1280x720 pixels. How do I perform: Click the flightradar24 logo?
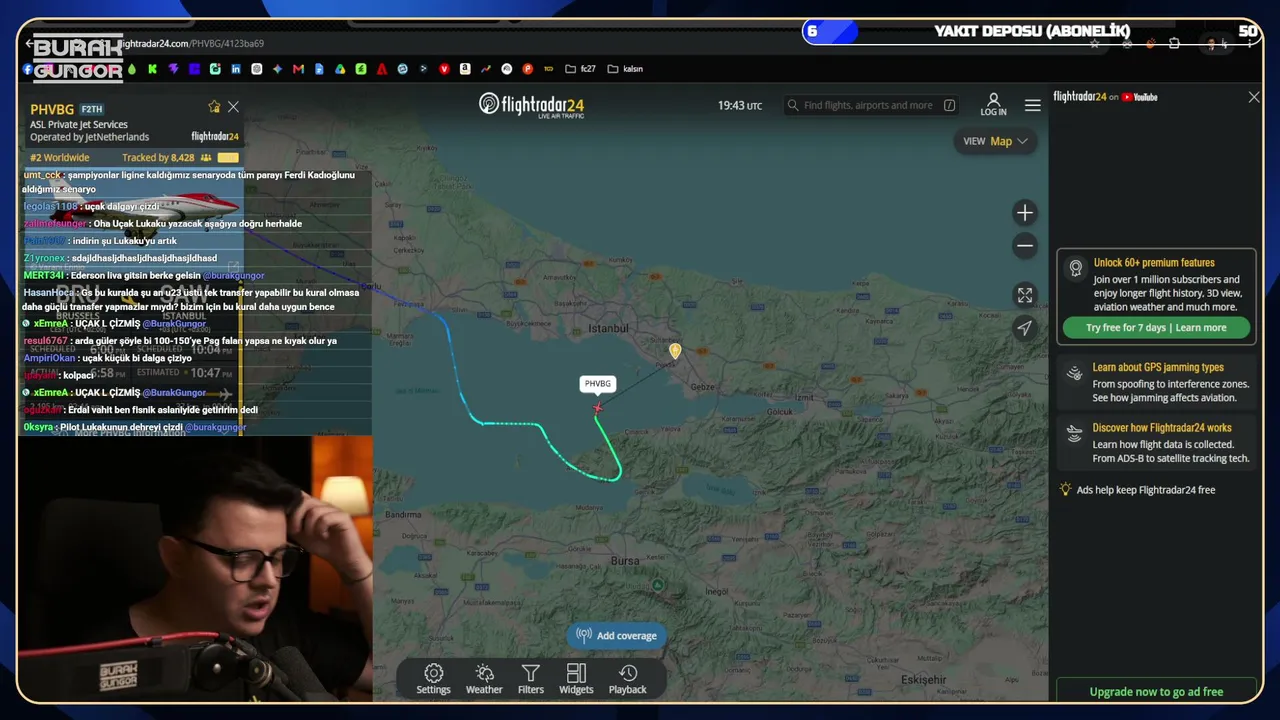[531, 105]
